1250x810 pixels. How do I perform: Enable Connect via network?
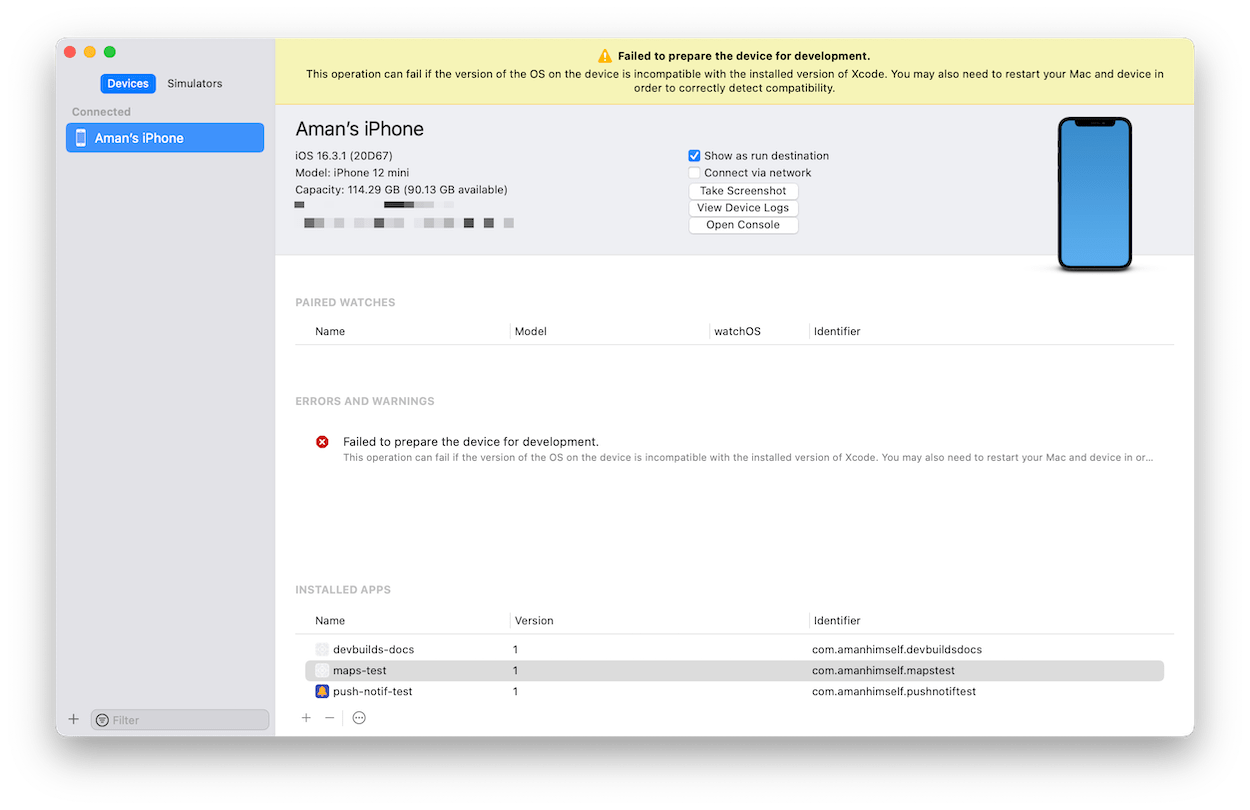coord(694,172)
